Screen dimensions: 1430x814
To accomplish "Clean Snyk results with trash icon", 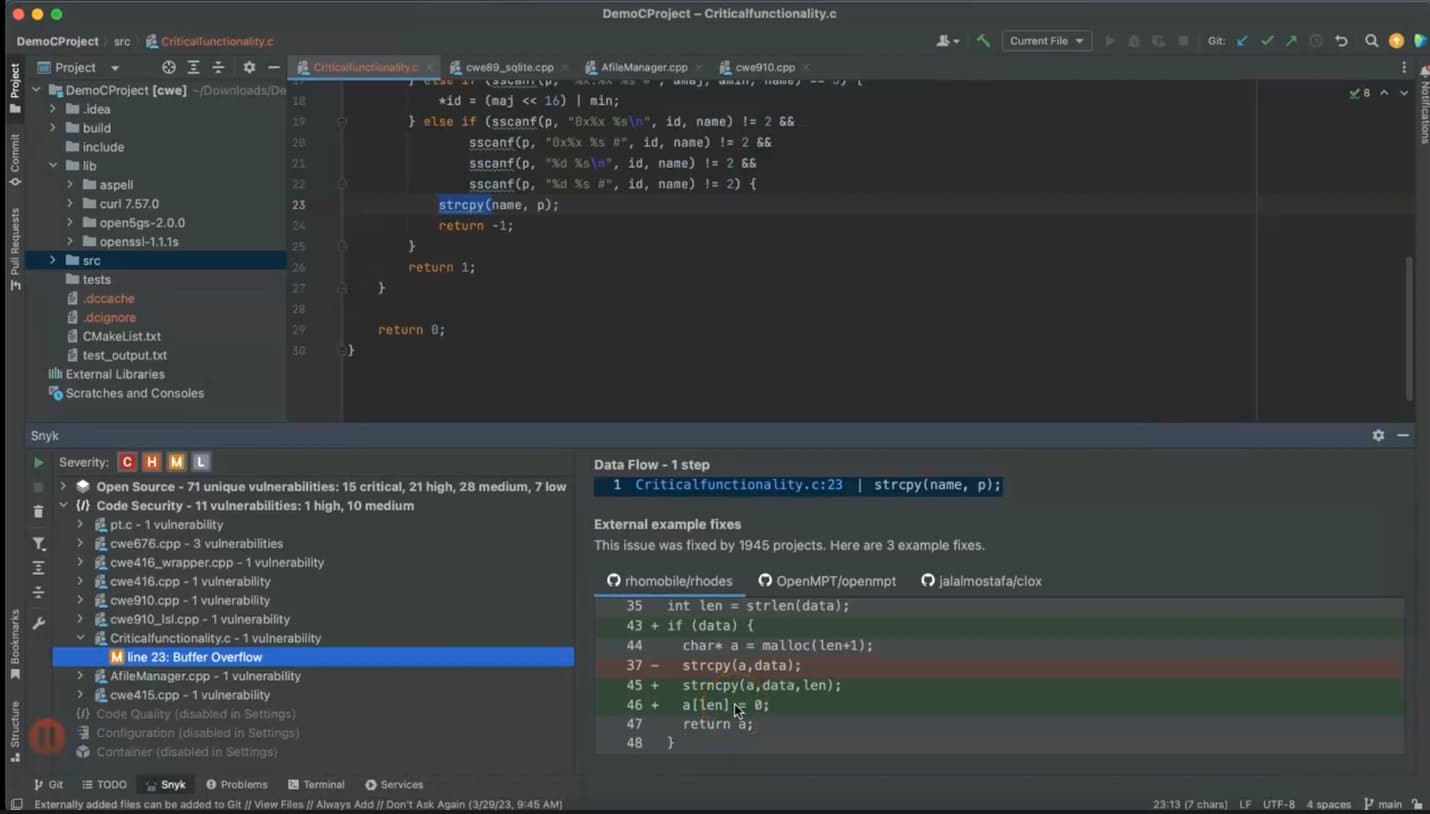I will tap(38, 512).
